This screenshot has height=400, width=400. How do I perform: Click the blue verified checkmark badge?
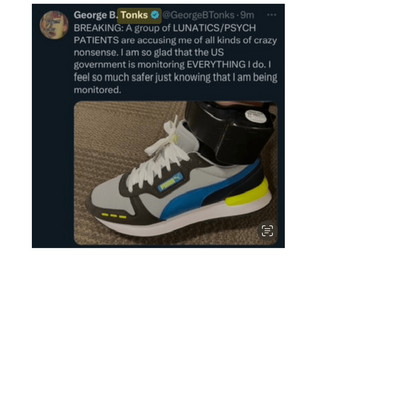pyautogui.click(x=155, y=15)
